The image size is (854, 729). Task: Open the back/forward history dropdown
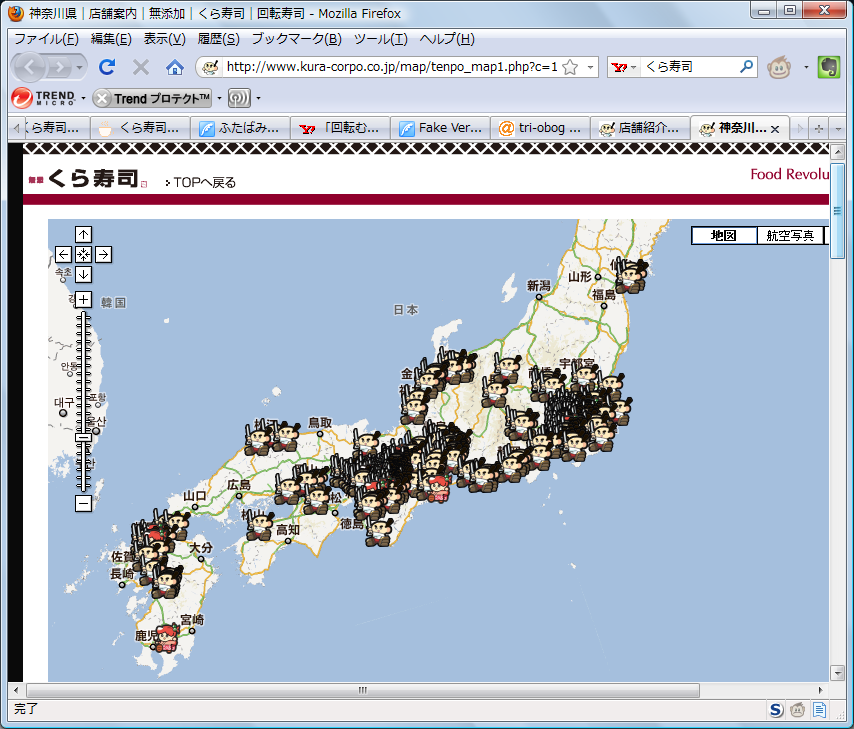coord(80,68)
